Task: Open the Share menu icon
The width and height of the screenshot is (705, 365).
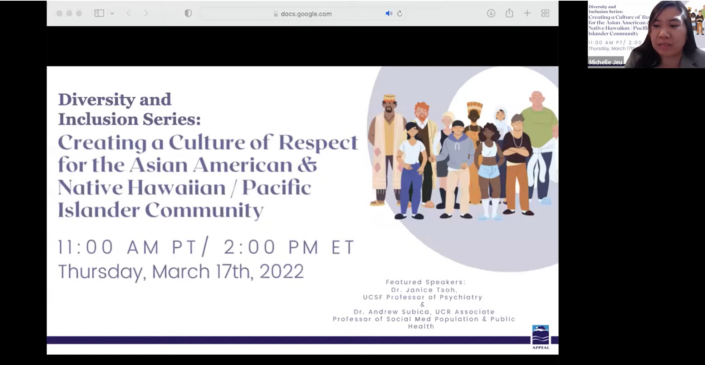Action: point(509,13)
